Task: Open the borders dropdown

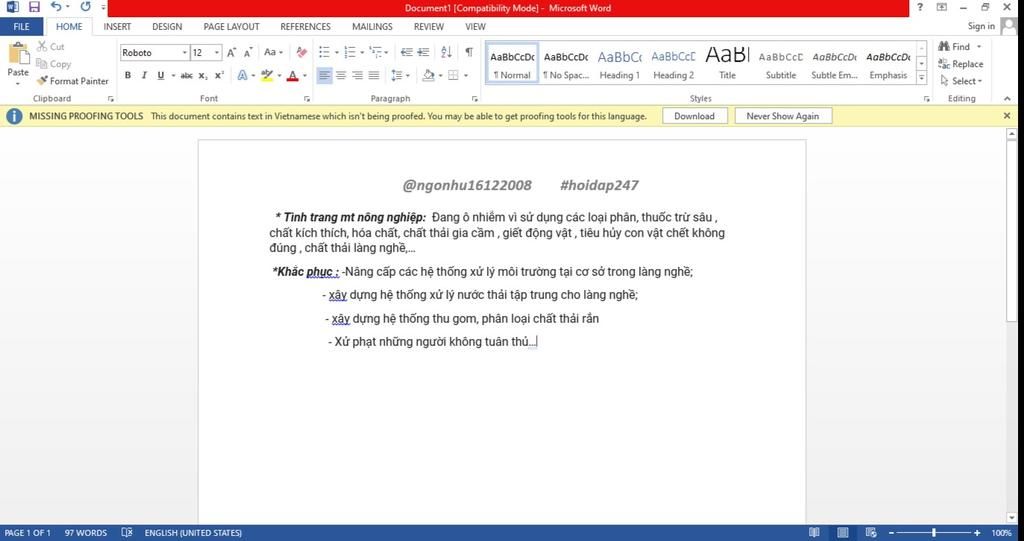Action: click(x=466, y=76)
